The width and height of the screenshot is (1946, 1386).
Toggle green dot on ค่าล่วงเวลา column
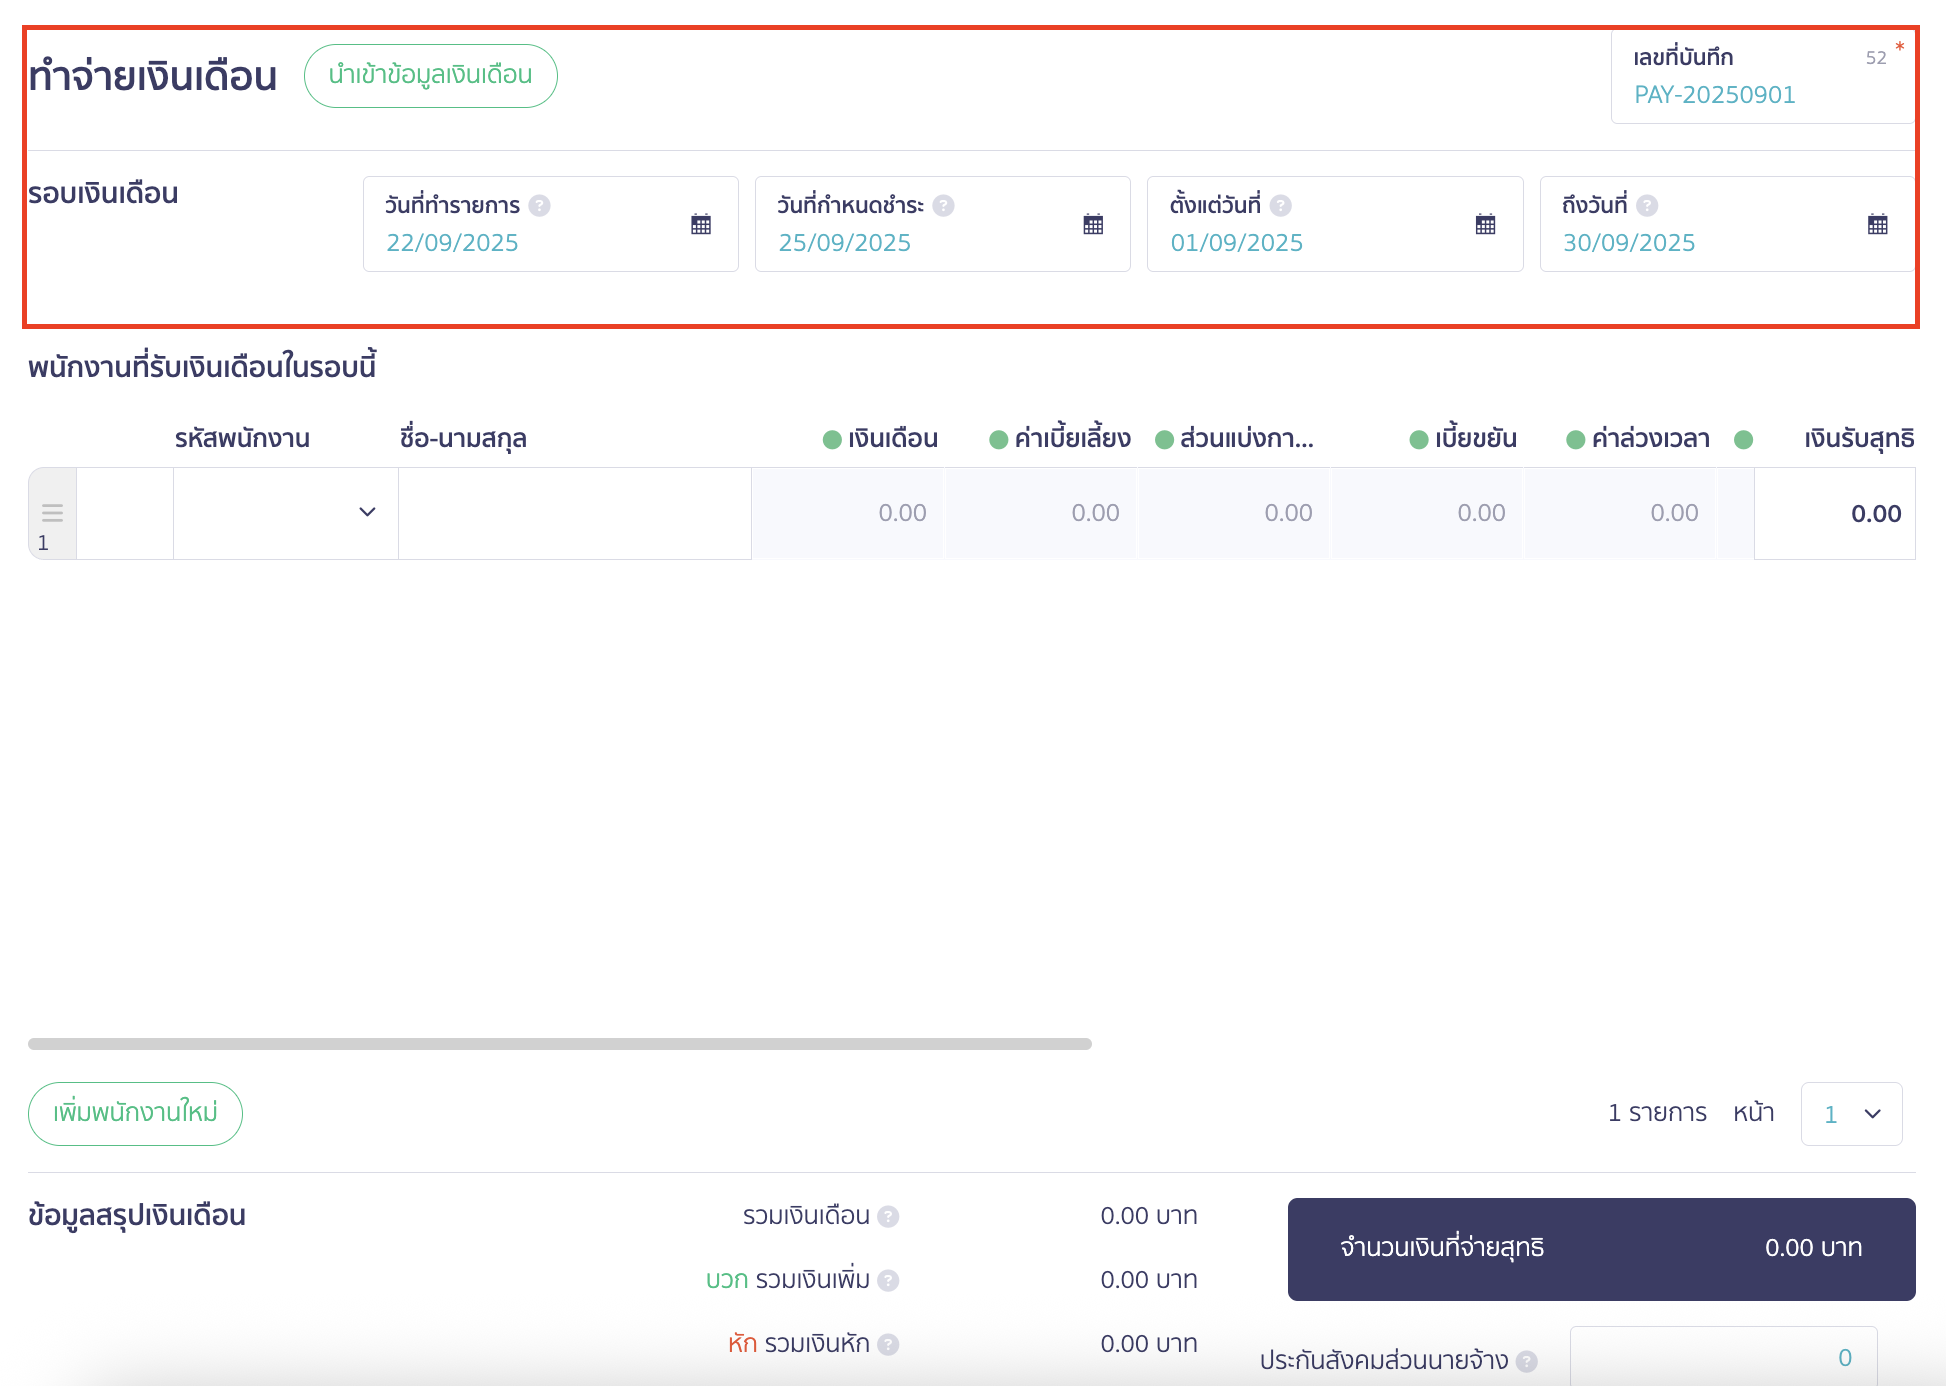pyautogui.click(x=1575, y=440)
